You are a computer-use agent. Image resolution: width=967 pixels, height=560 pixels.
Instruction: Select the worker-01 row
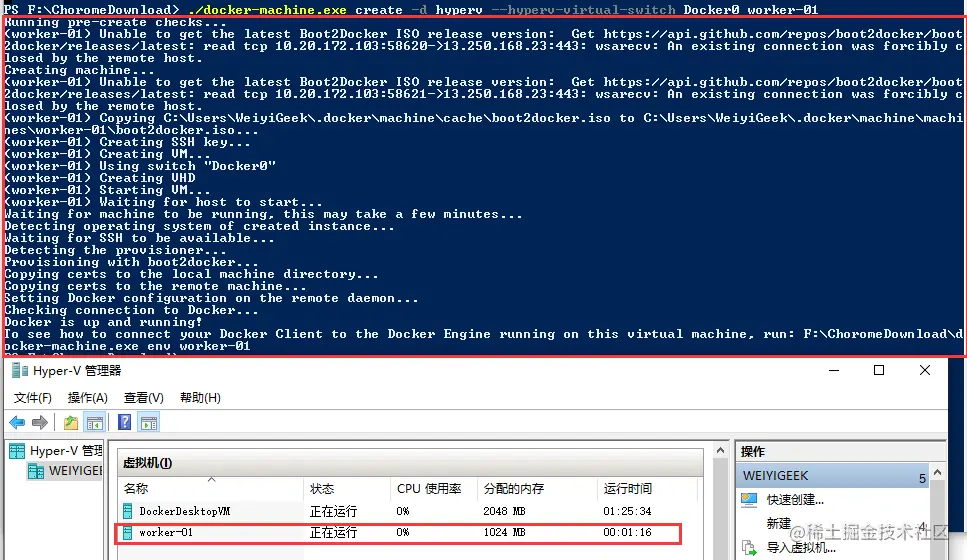[398, 532]
